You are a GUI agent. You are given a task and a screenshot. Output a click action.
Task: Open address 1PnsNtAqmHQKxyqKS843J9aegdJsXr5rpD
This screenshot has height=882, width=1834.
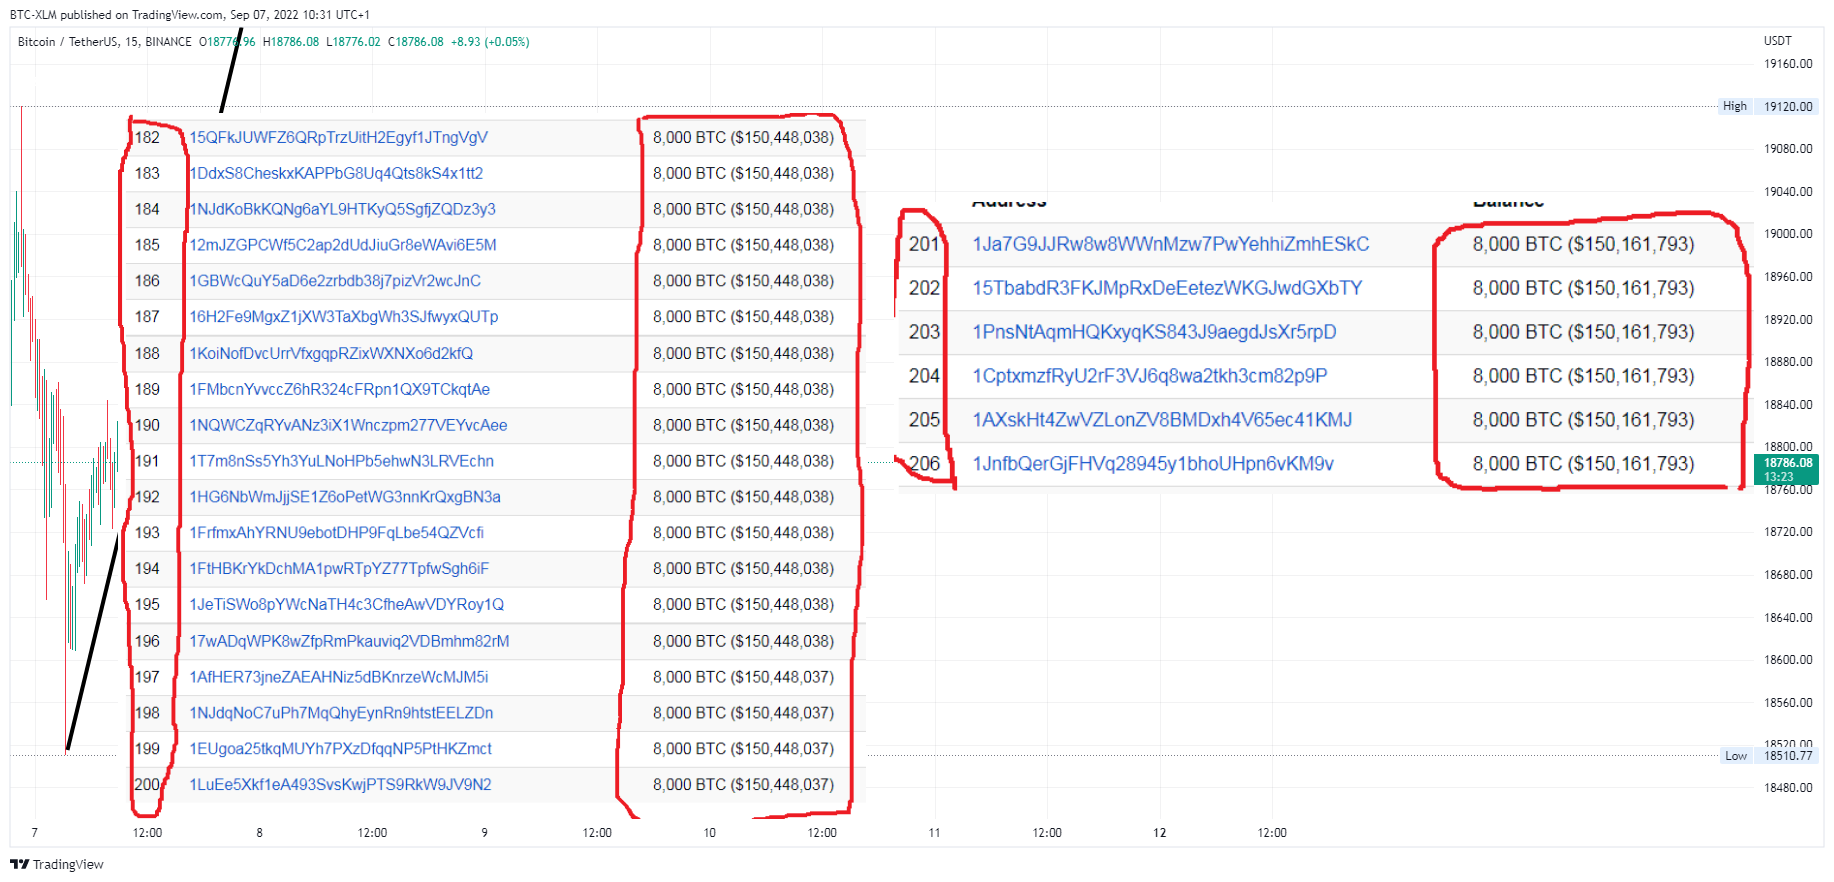coord(1154,332)
